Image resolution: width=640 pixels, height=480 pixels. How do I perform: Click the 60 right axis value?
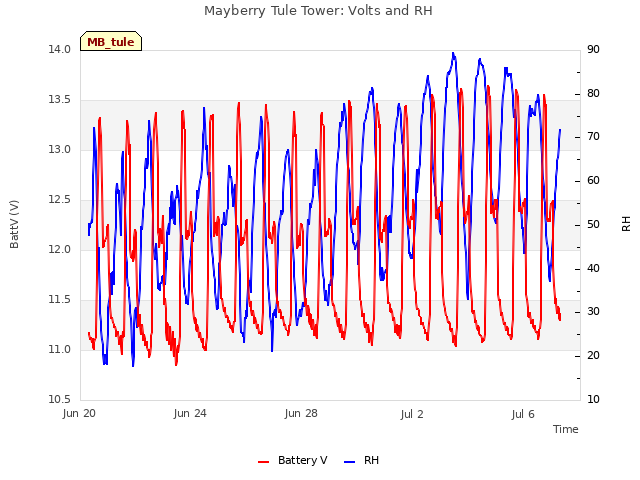coord(593,180)
